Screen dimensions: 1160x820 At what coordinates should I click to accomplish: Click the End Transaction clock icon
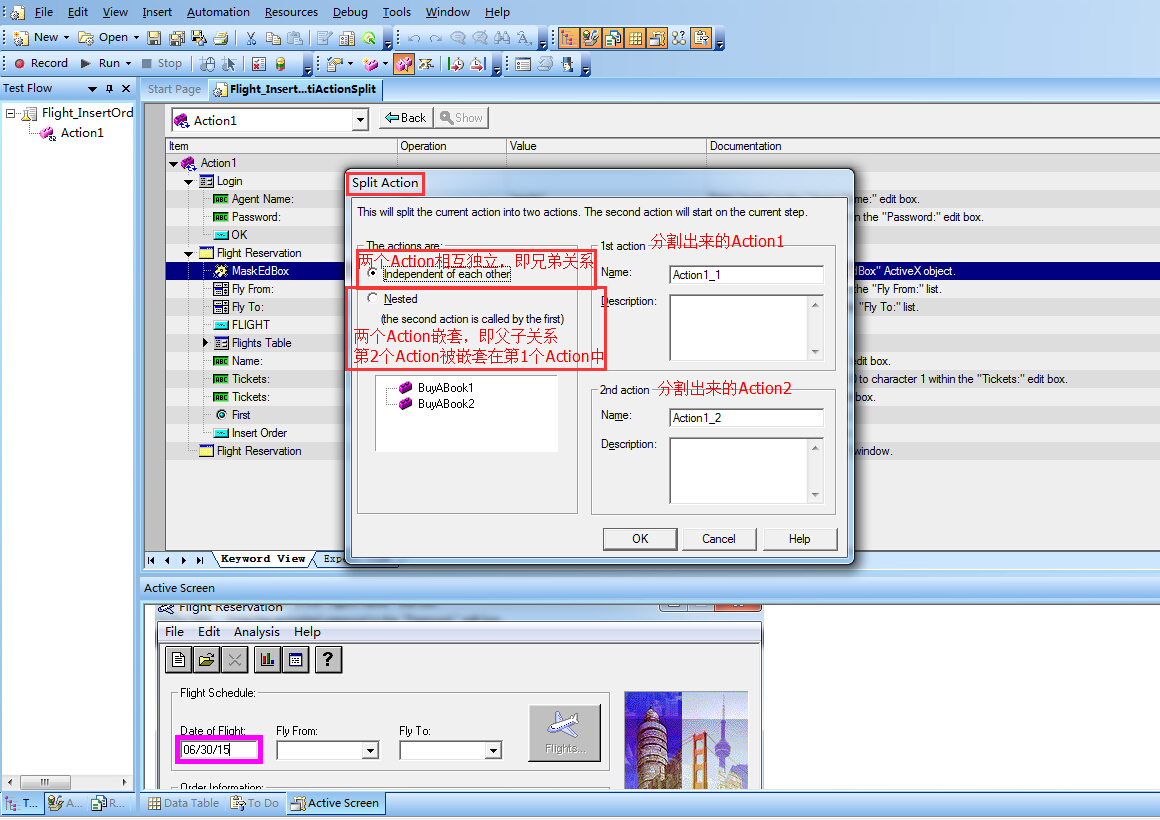(478, 64)
